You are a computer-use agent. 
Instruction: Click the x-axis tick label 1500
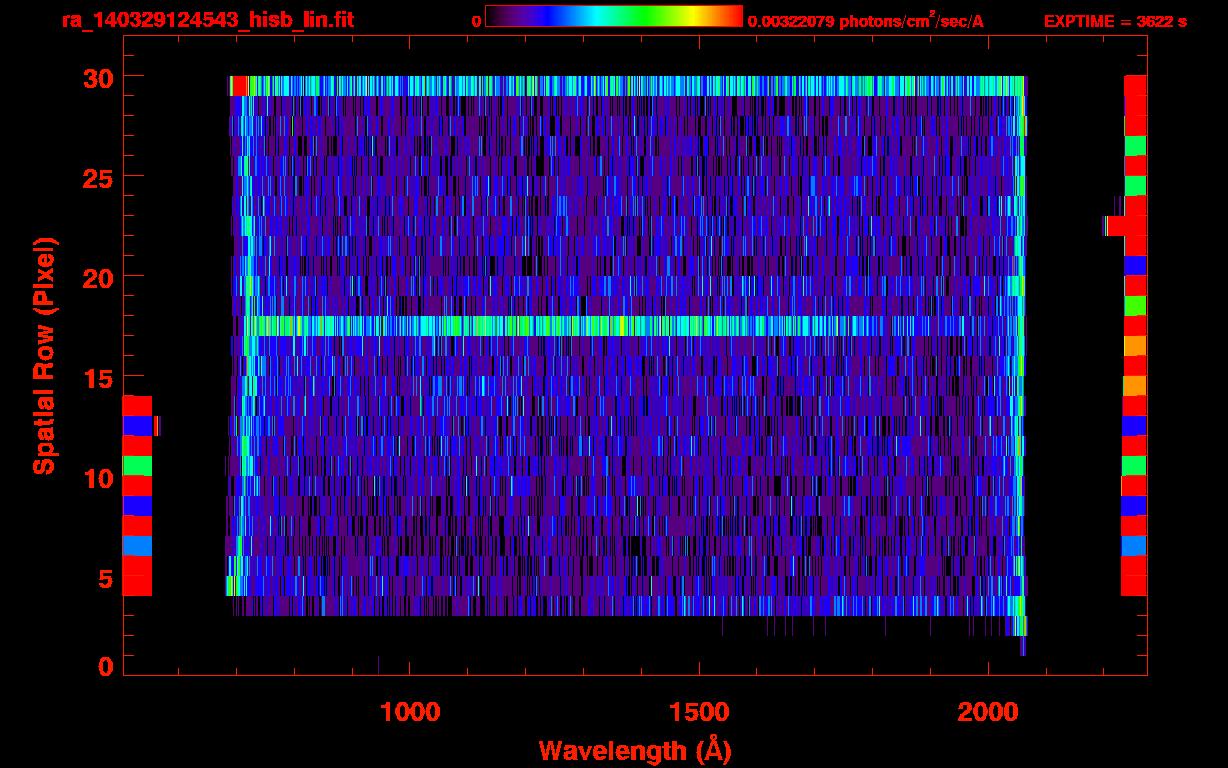[699, 712]
